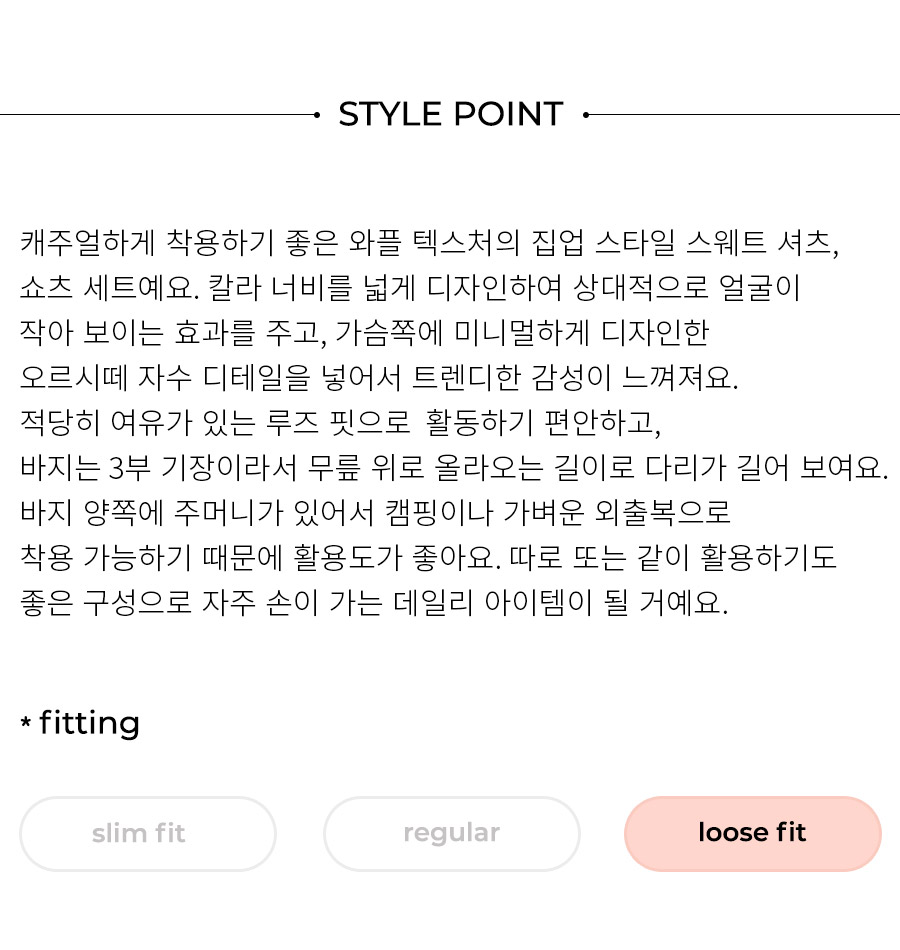The width and height of the screenshot is (900, 950).
Task: Click the line starting with 착용 가능하기
Action: [x=428, y=557]
